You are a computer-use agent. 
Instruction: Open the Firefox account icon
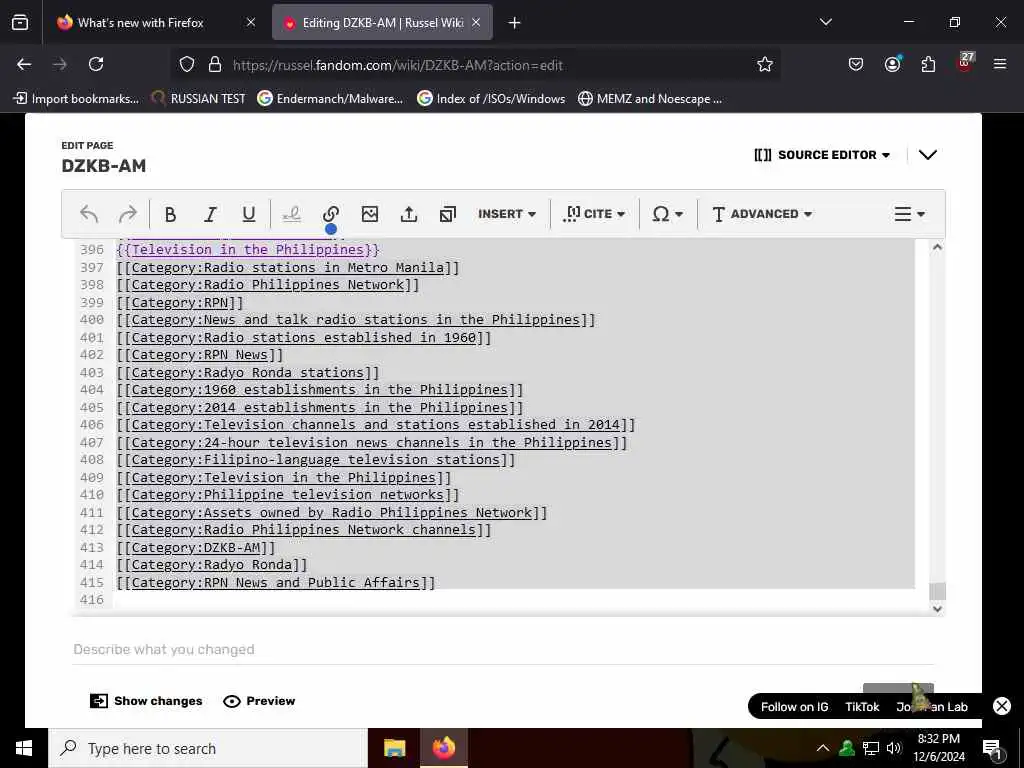click(892, 64)
